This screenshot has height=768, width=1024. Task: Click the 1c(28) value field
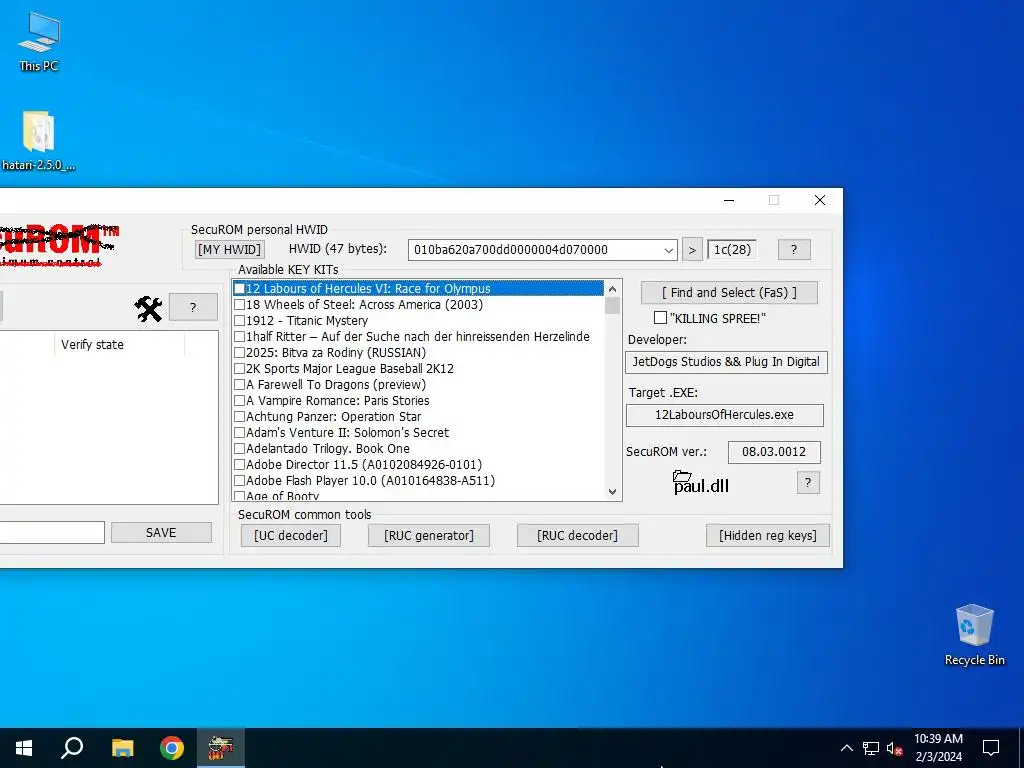click(732, 249)
